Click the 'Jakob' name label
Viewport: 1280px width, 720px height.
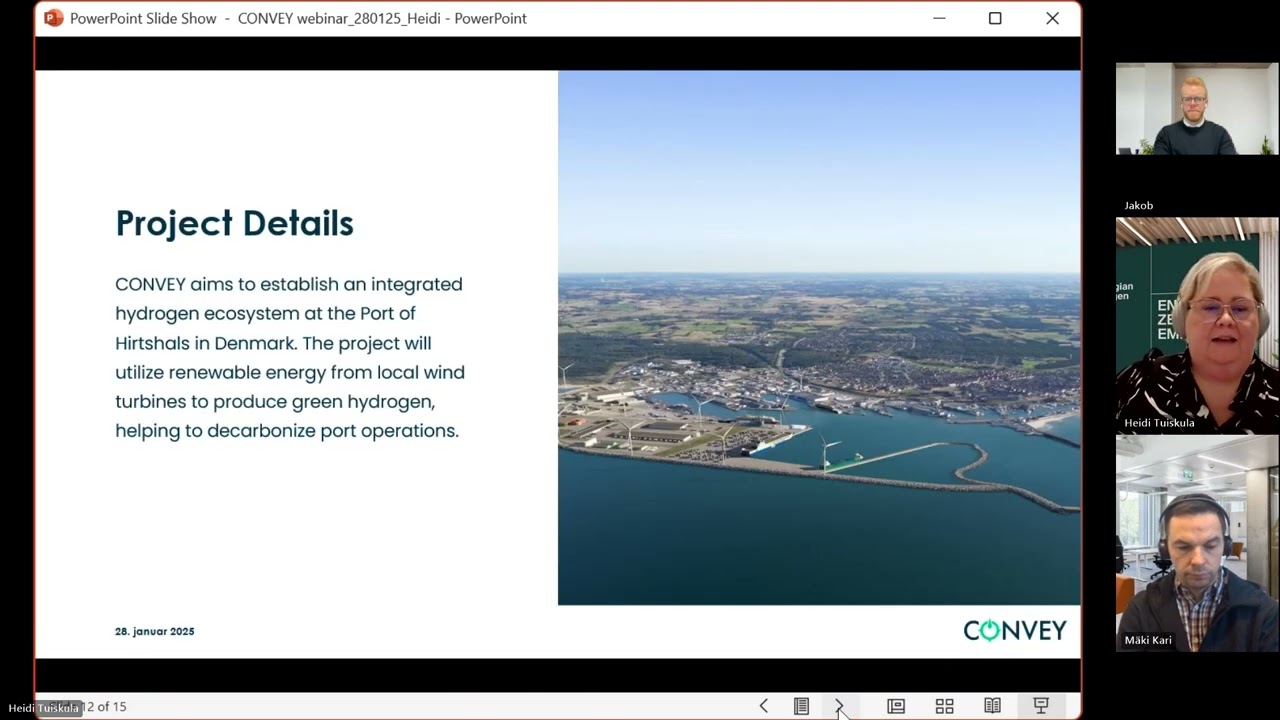(x=1138, y=205)
